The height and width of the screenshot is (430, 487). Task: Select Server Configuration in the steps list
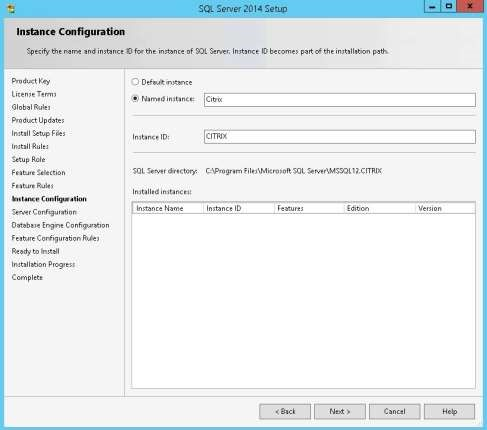coord(44,212)
